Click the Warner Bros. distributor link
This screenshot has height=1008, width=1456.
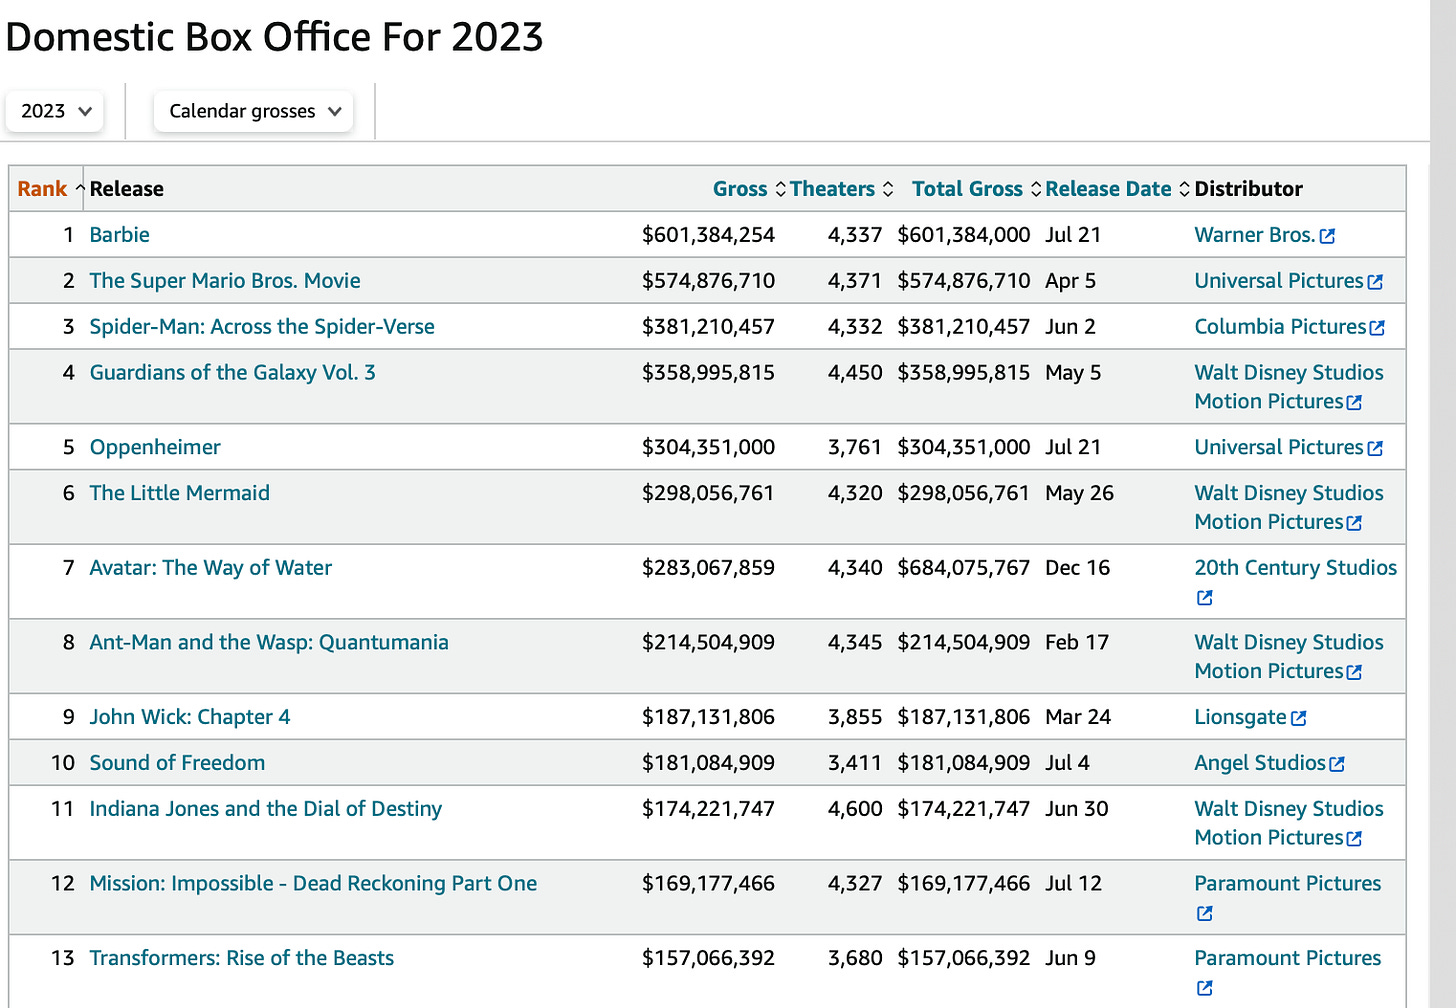tap(1254, 235)
